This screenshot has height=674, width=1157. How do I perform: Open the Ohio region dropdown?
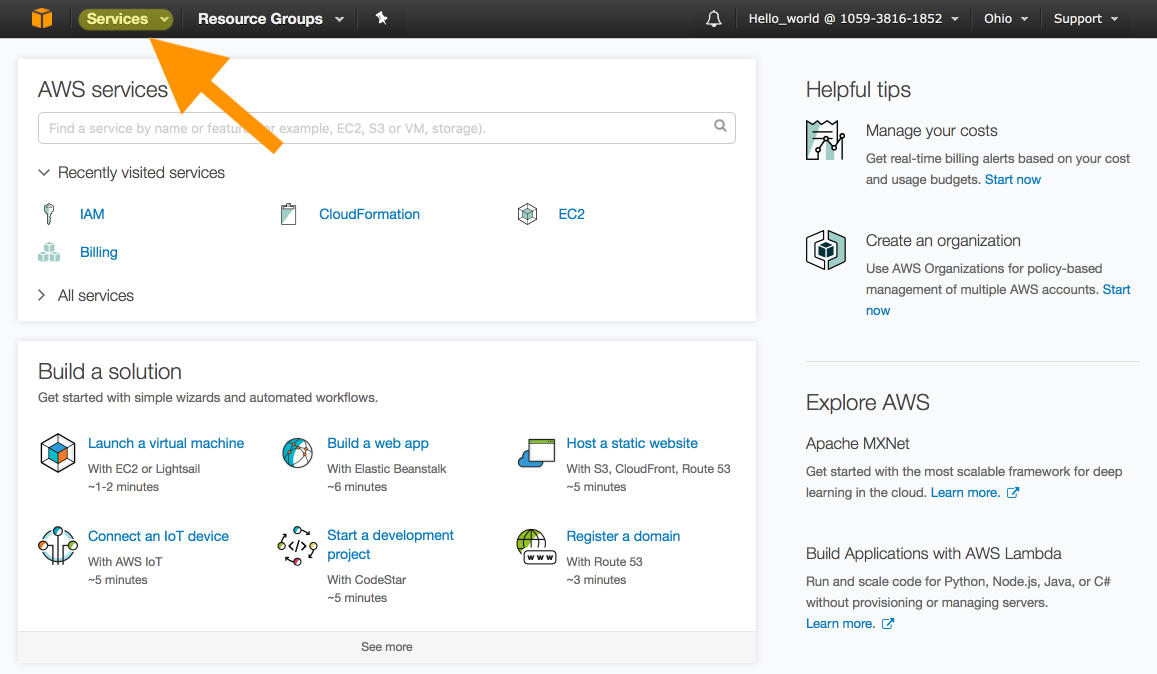pos(1006,18)
